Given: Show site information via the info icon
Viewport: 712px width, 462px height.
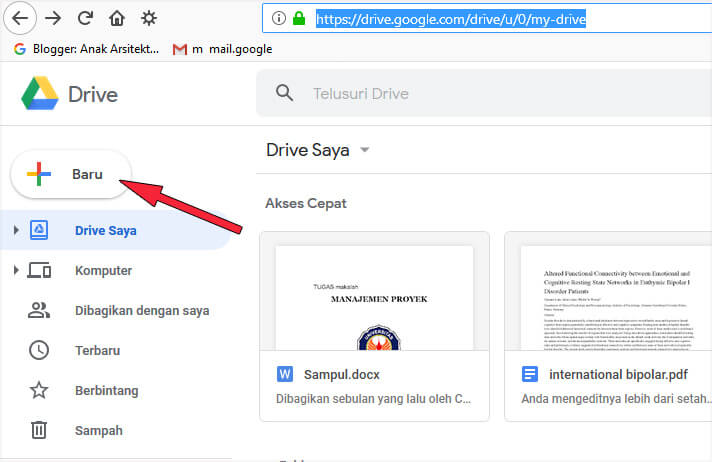Looking at the screenshot, I should [x=278, y=18].
